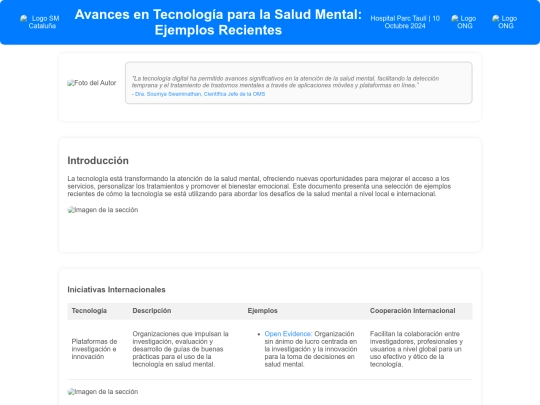This screenshot has height=405, width=540.
Task: Open the Dra. Soumya Swaminathan link
Action: pos(200,94)
